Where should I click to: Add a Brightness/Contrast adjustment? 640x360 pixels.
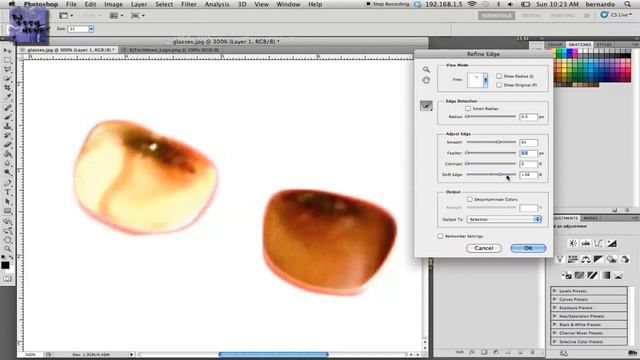coord(573,243)
